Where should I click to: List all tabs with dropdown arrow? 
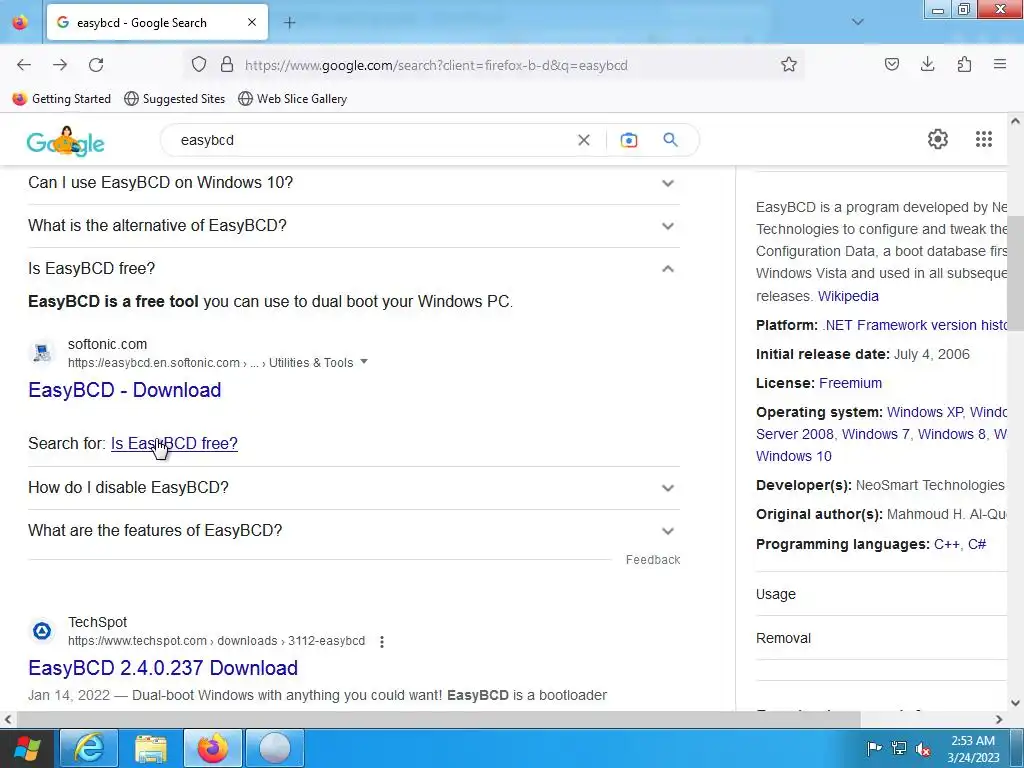(x=858, y=22)
